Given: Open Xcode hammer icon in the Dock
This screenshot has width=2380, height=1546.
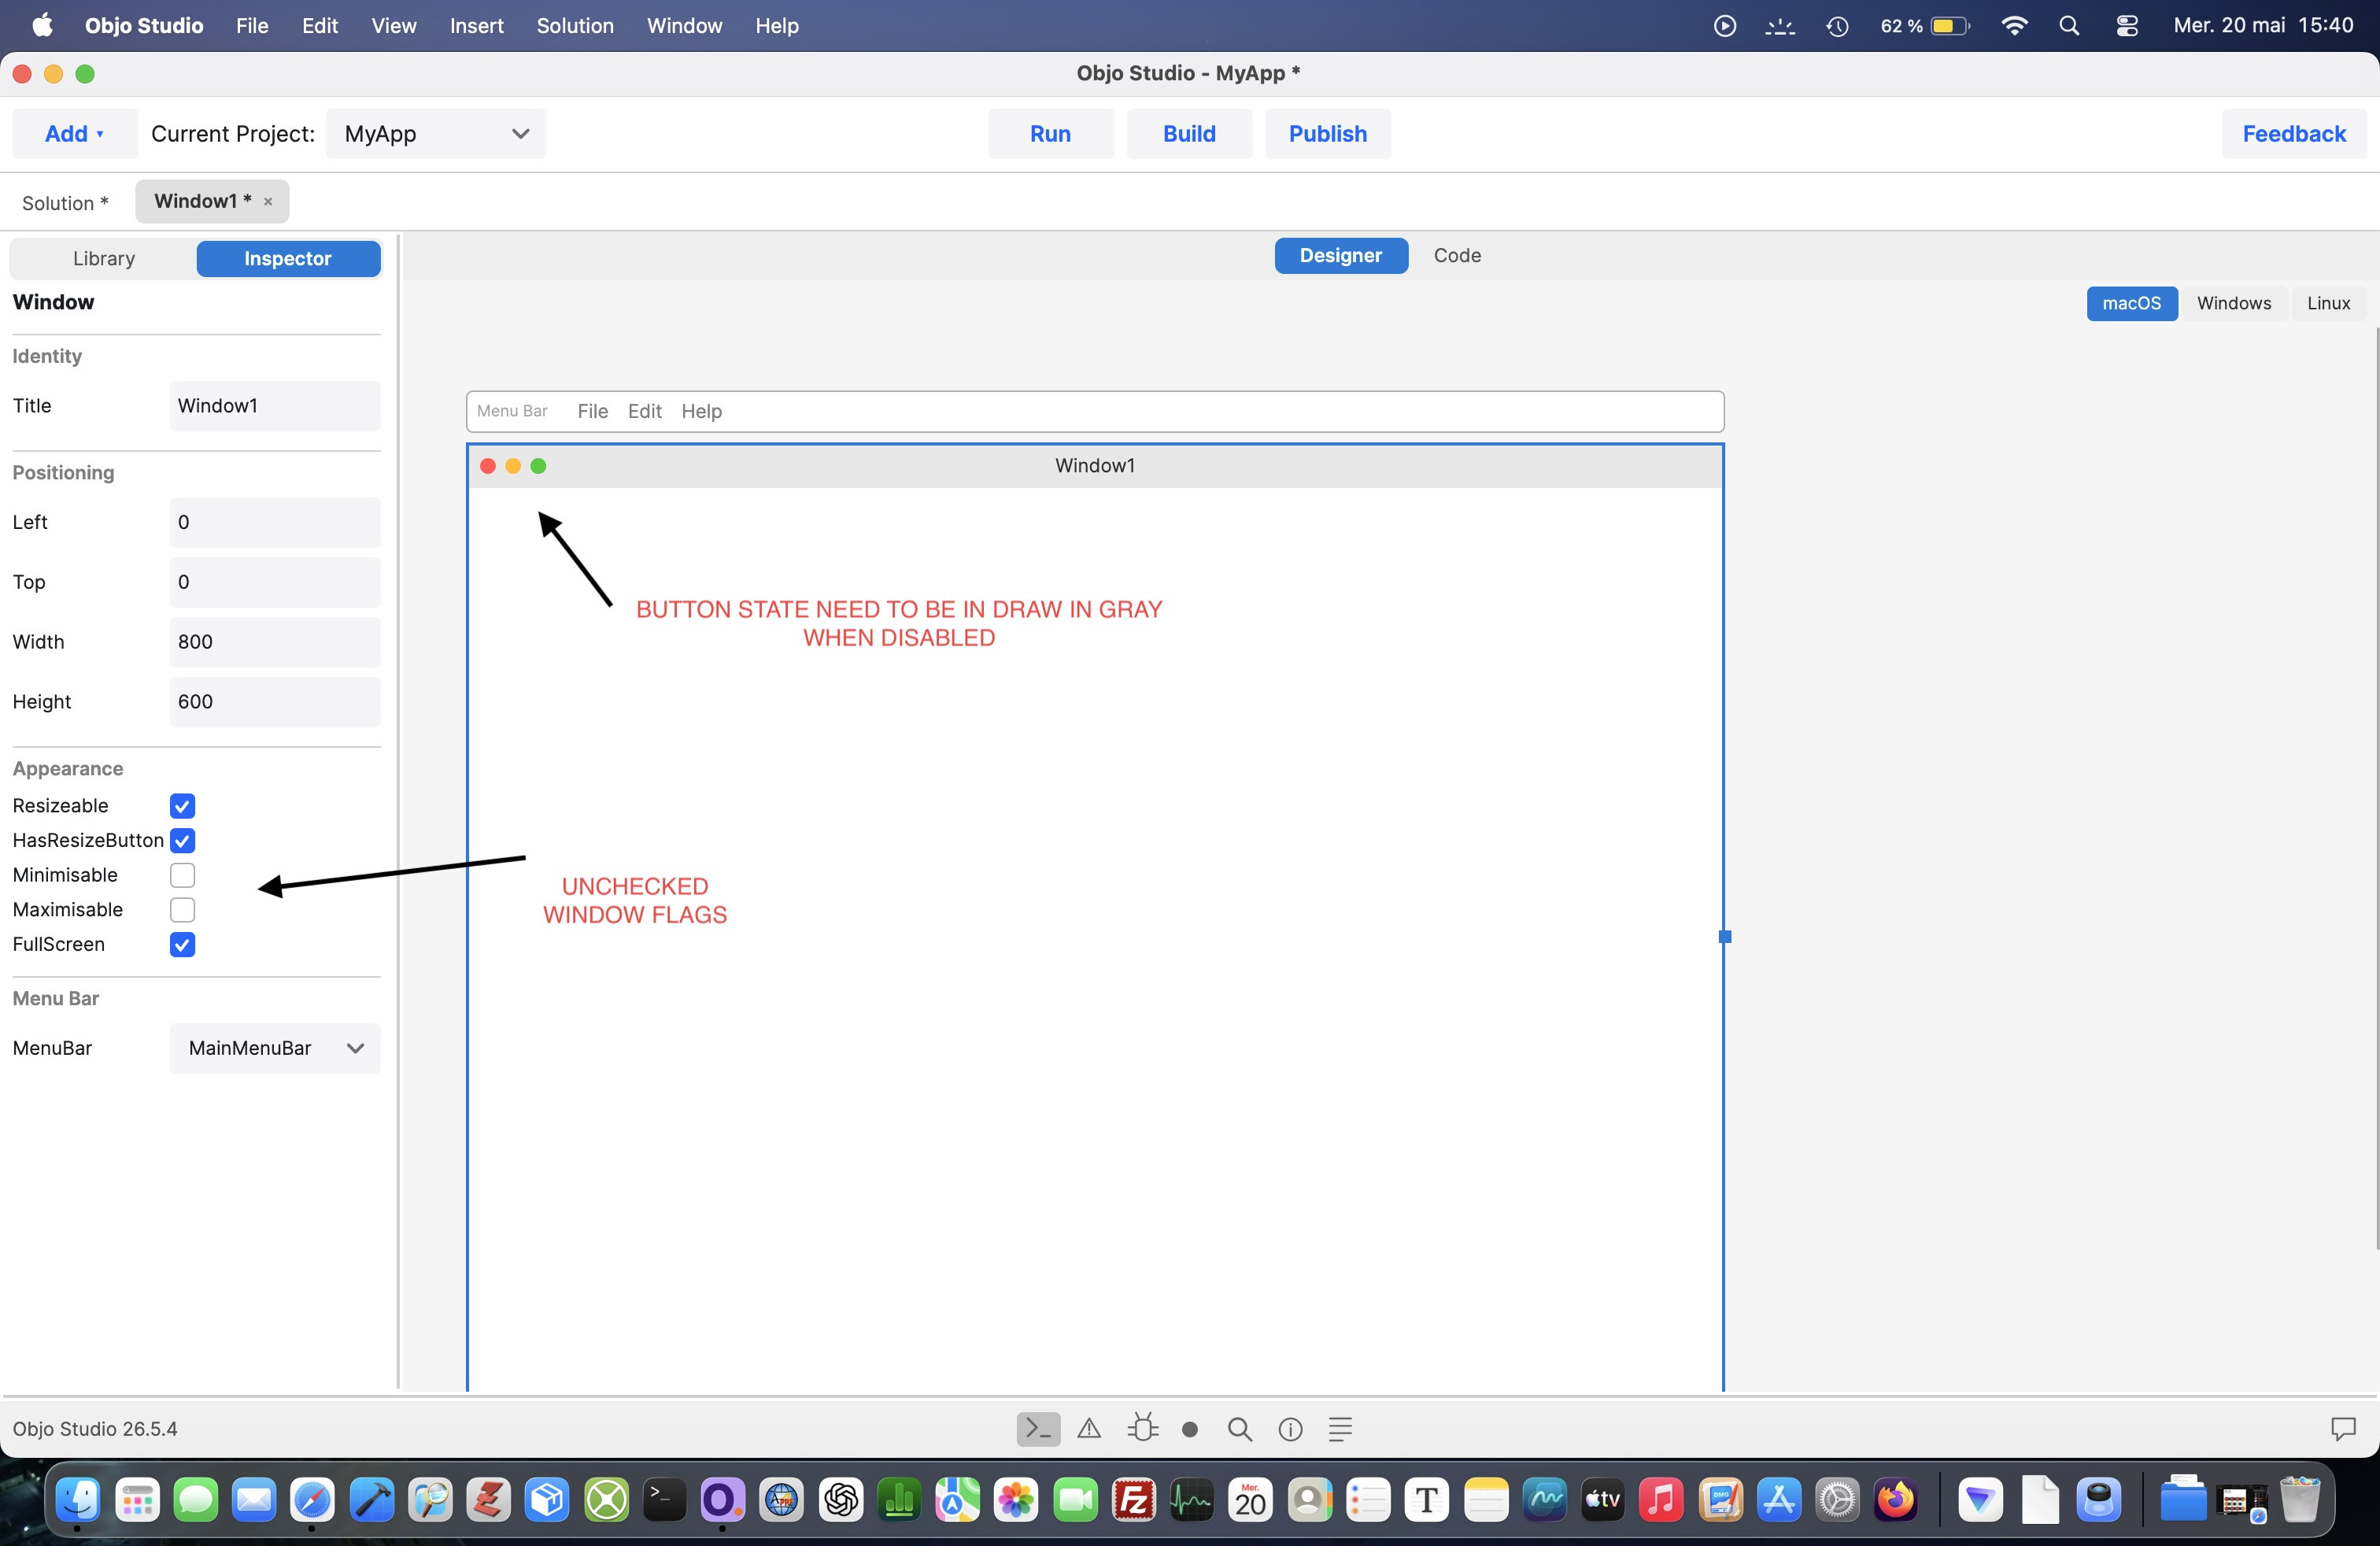Looking at the screenshot, I should (371, 1500).
